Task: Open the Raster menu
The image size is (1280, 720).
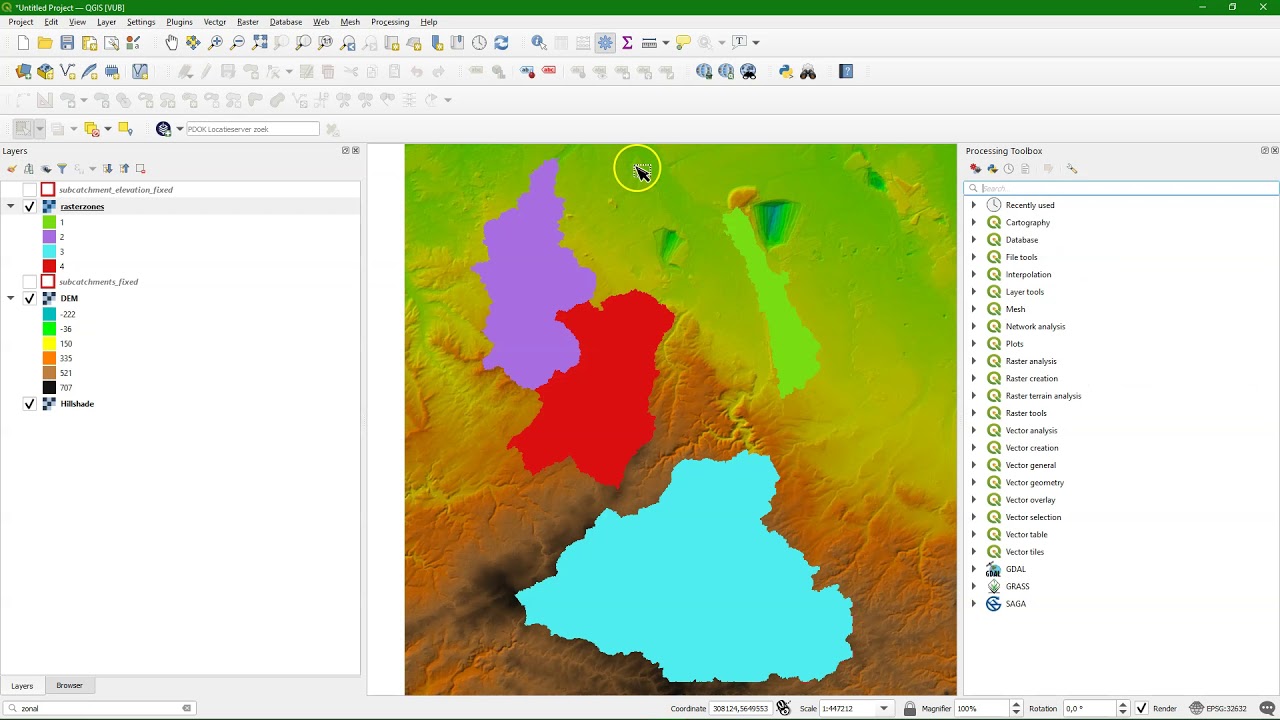Action: [x=248, y=22]
